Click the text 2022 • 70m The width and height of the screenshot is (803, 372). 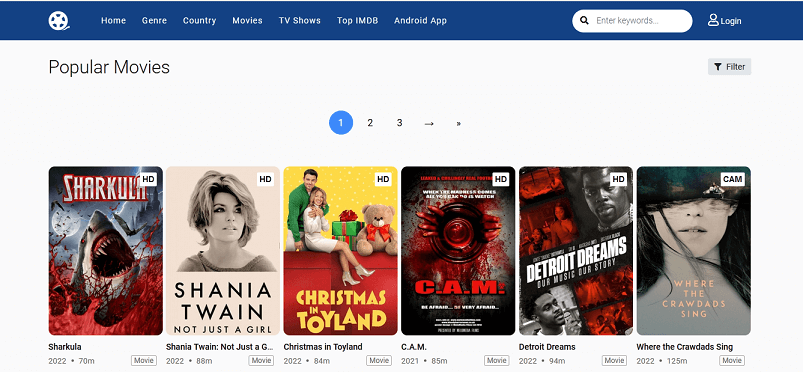72,361
